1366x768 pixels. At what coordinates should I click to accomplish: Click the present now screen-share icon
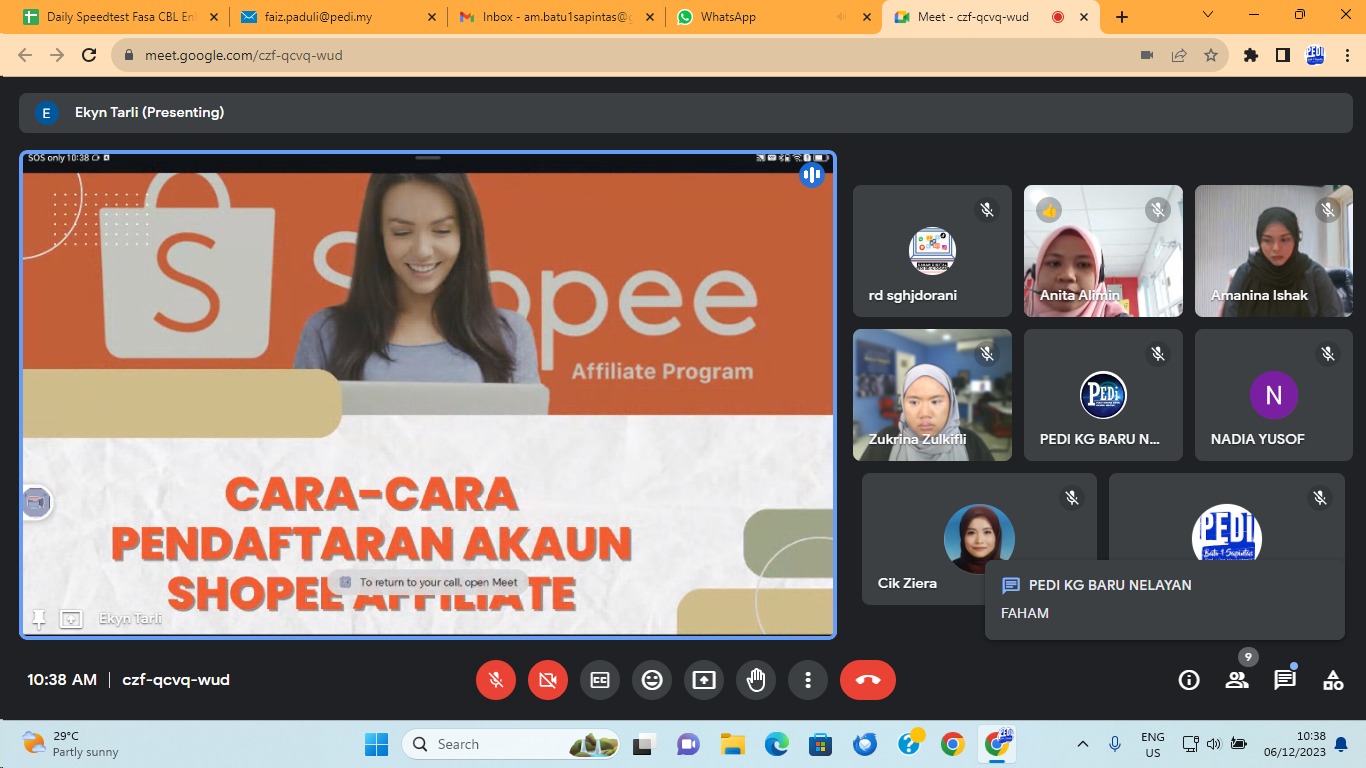pyautogui.click(x=704, y=680)
